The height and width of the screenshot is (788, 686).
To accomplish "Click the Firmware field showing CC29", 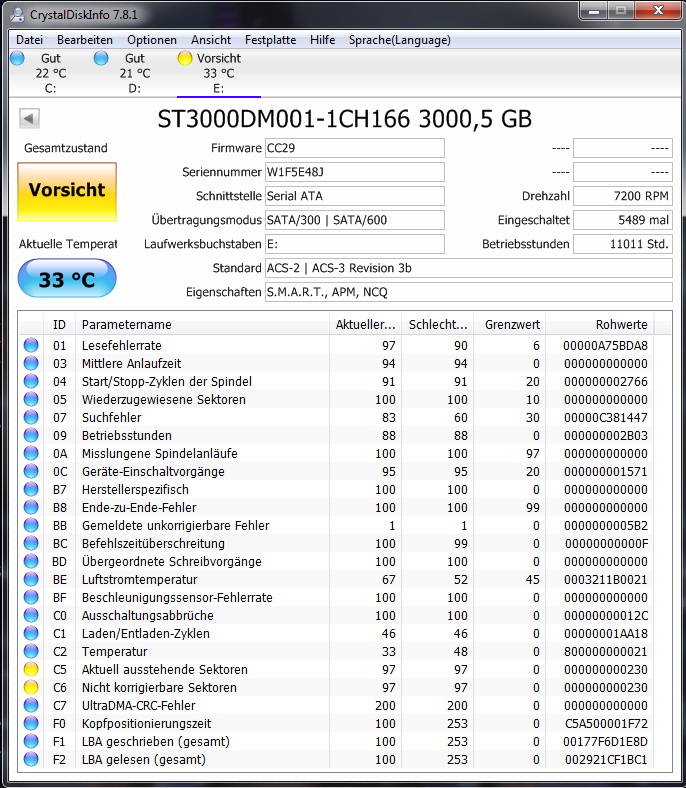I will 355,148.
